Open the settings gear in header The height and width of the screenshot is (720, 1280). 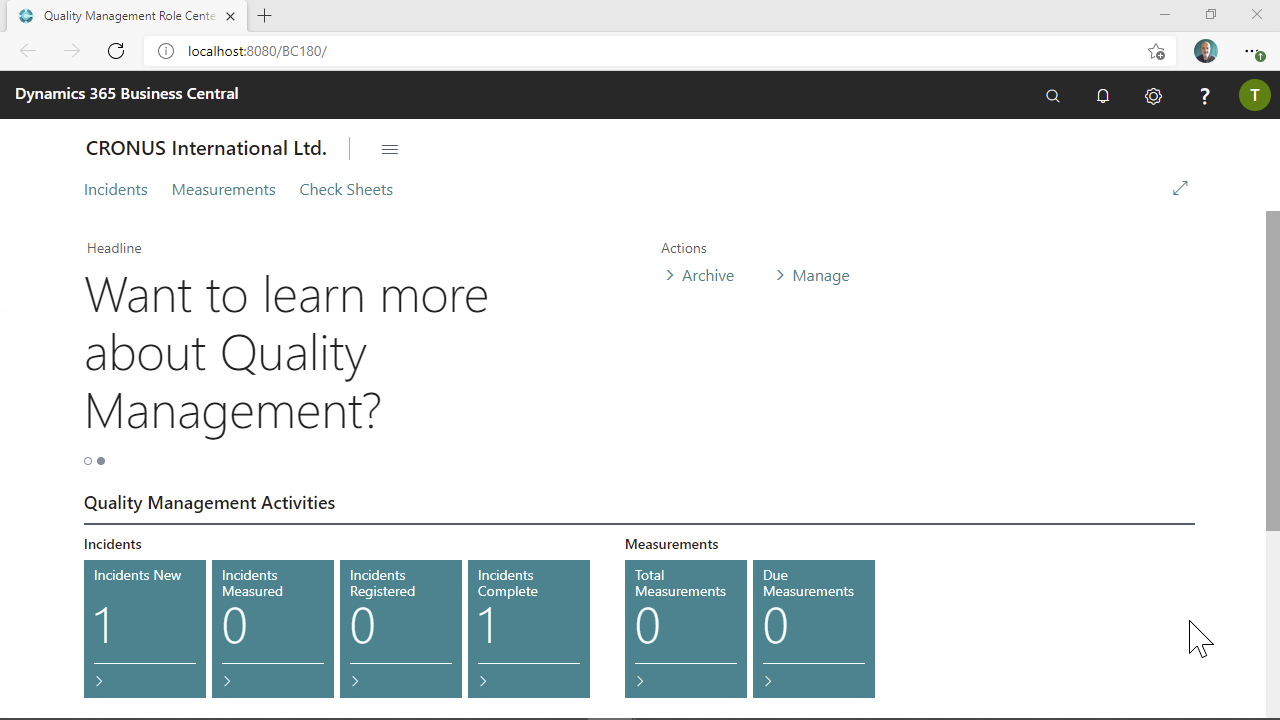pyautogui.click(x=1153, y=96)
